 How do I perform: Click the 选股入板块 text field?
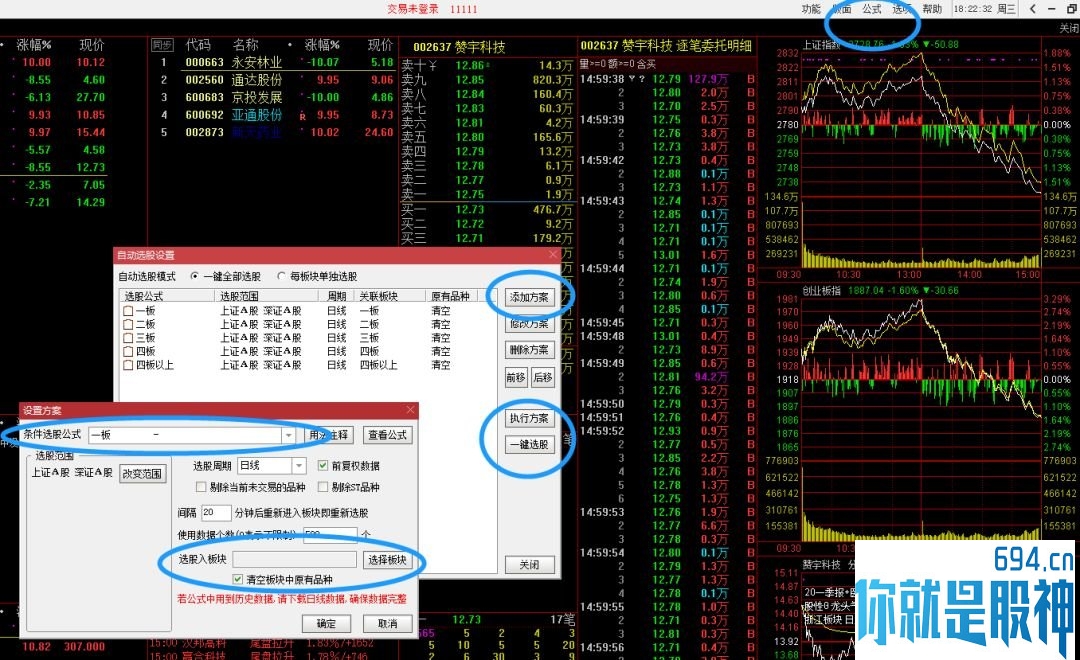(295, 559)
